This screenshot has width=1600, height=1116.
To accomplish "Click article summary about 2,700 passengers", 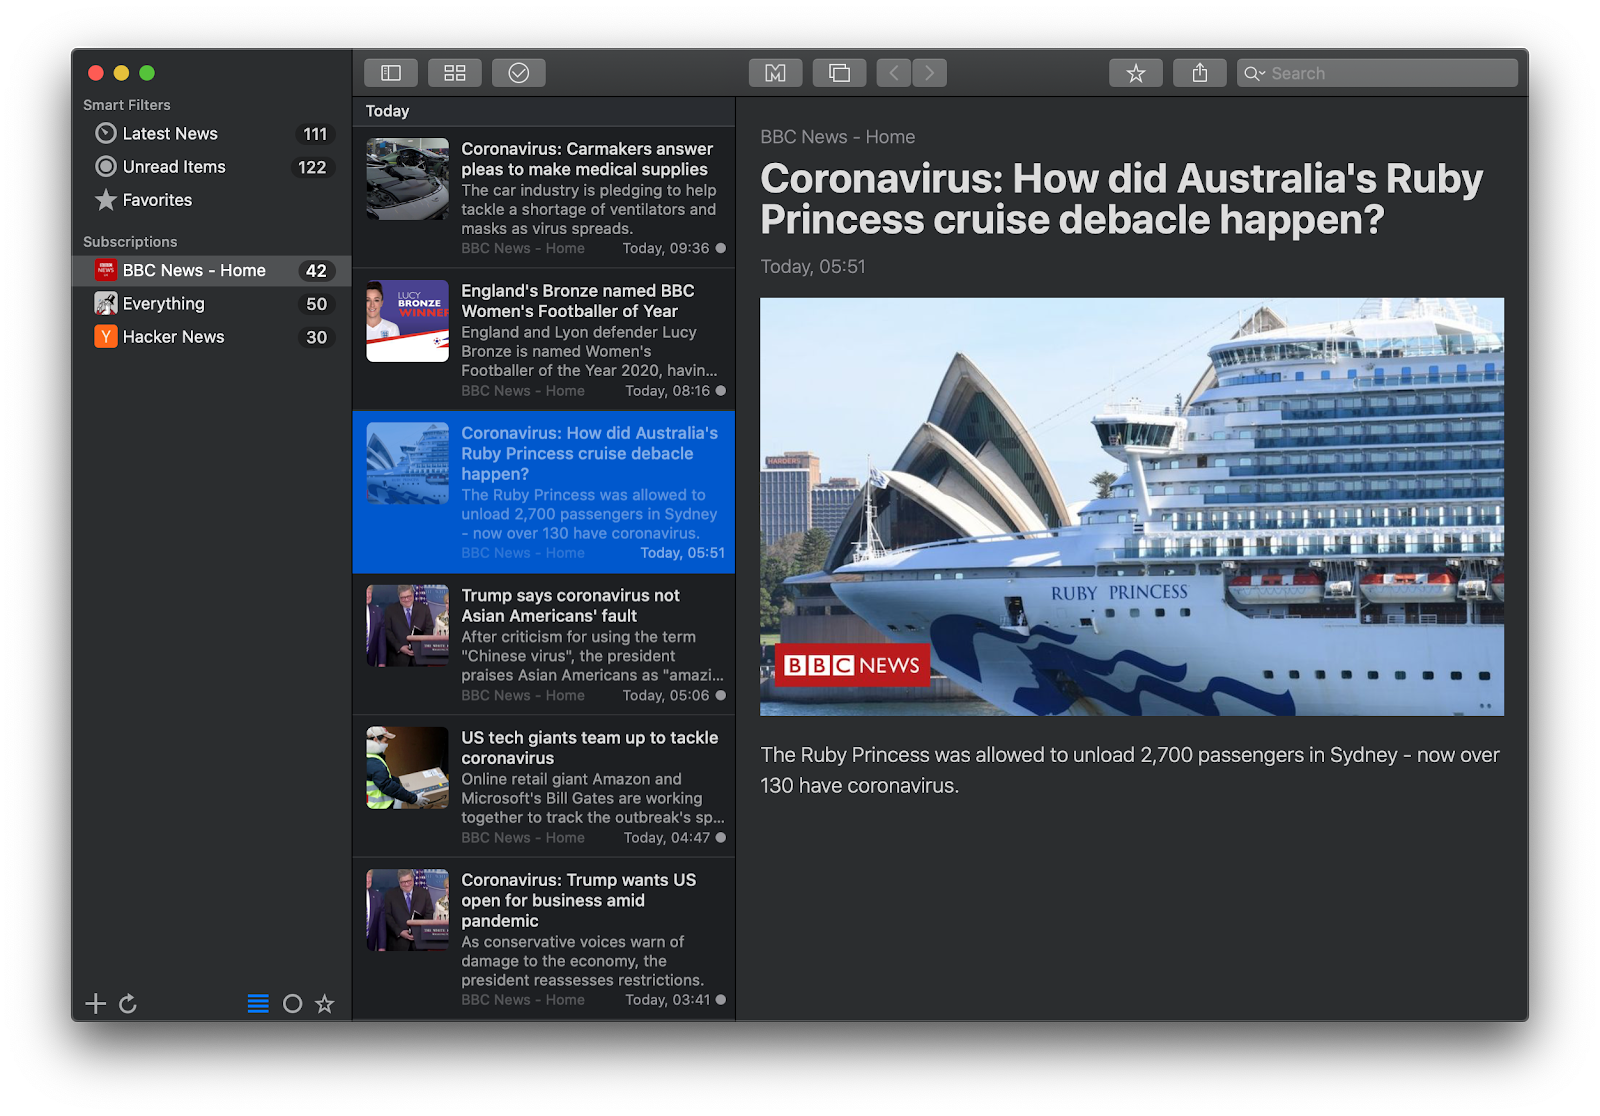I will [x=1130, y=770].
